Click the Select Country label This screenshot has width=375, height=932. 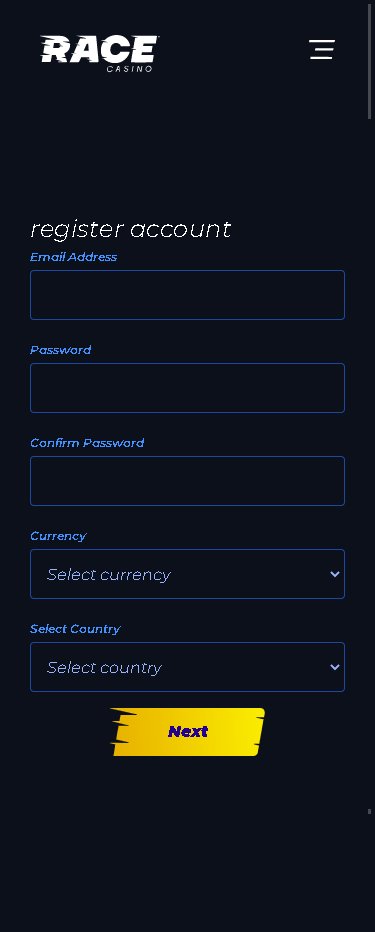(75, 629)
